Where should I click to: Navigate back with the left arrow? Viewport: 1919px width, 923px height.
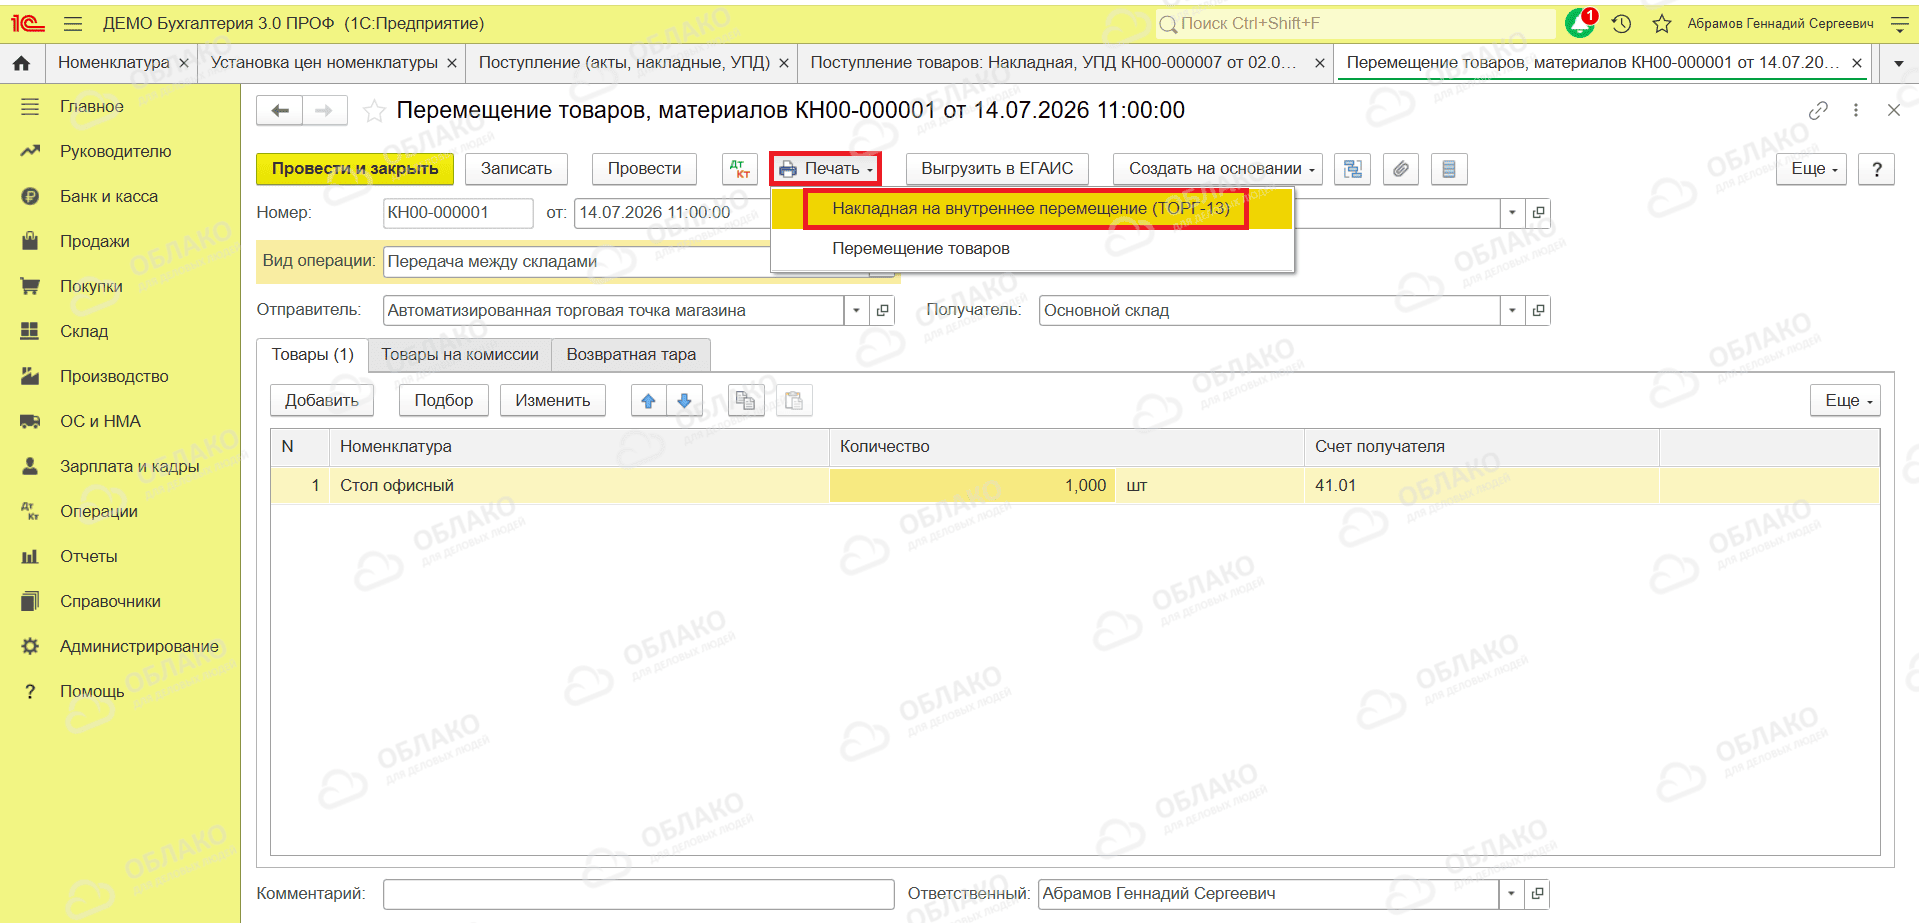(x=280, y=110)
